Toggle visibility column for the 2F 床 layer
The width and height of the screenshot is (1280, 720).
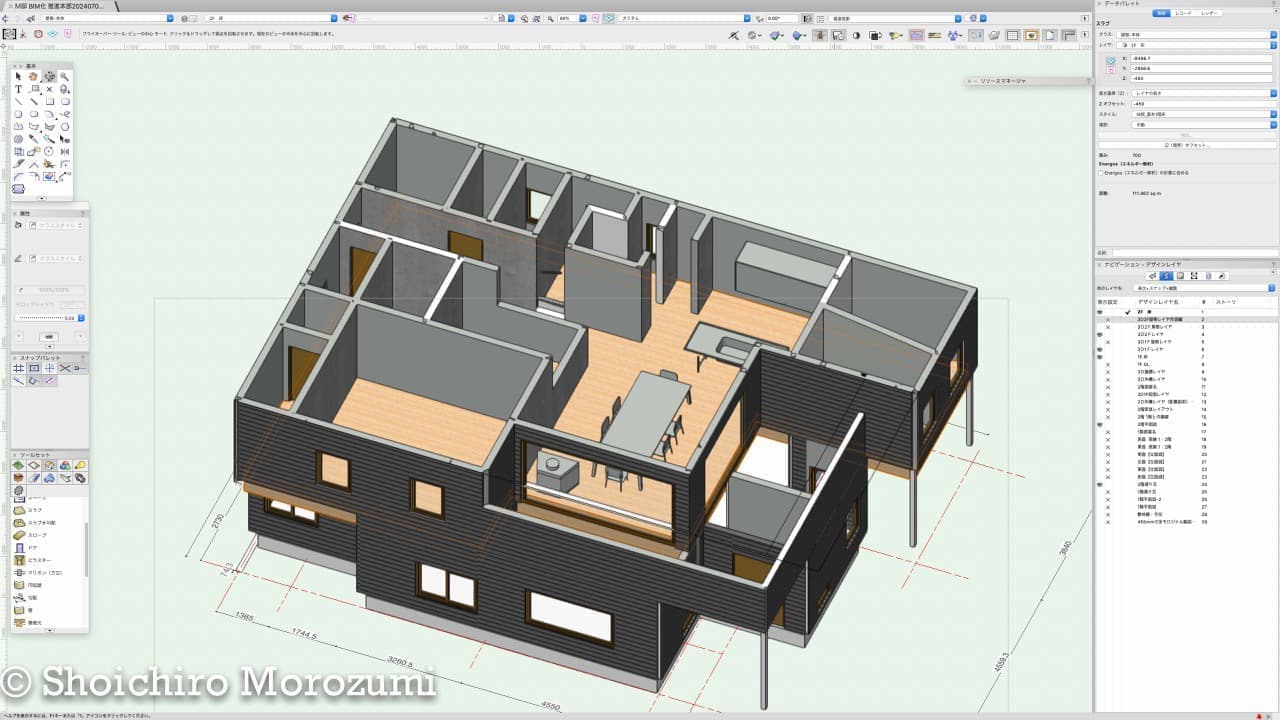coord(1101,312)
